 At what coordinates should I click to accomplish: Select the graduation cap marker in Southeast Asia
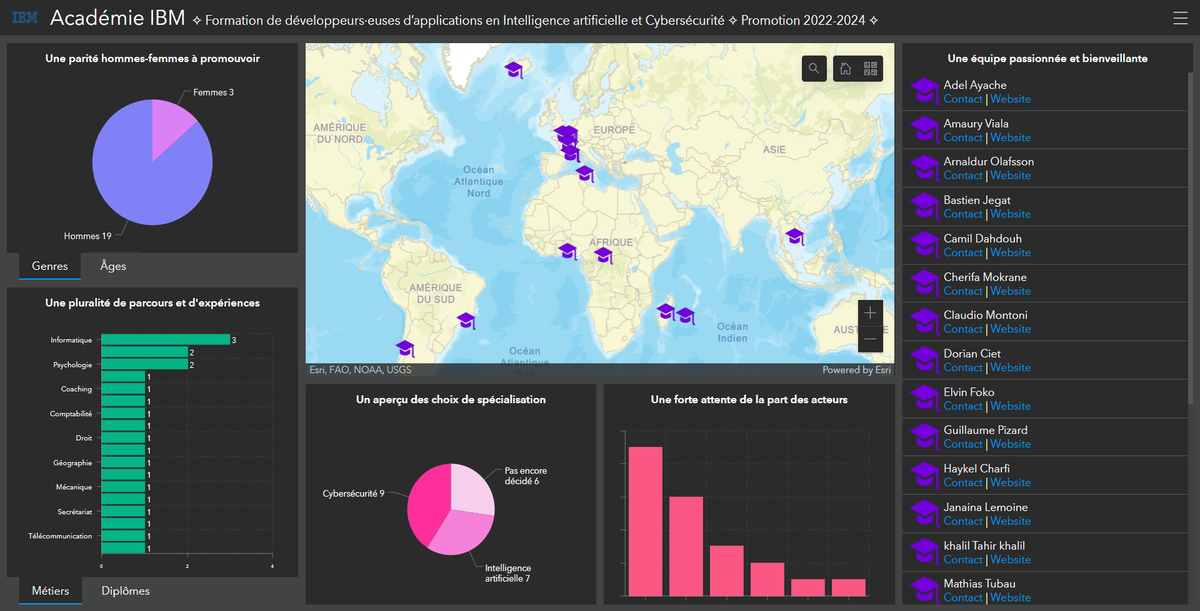coord(794,237)
